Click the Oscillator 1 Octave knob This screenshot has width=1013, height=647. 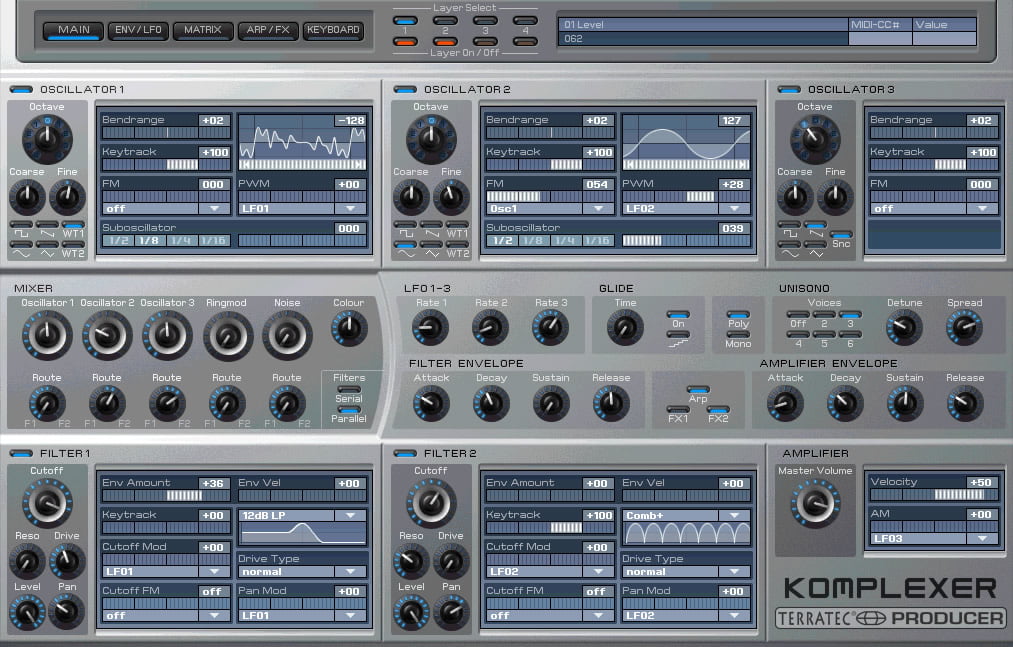pos(47,139)
